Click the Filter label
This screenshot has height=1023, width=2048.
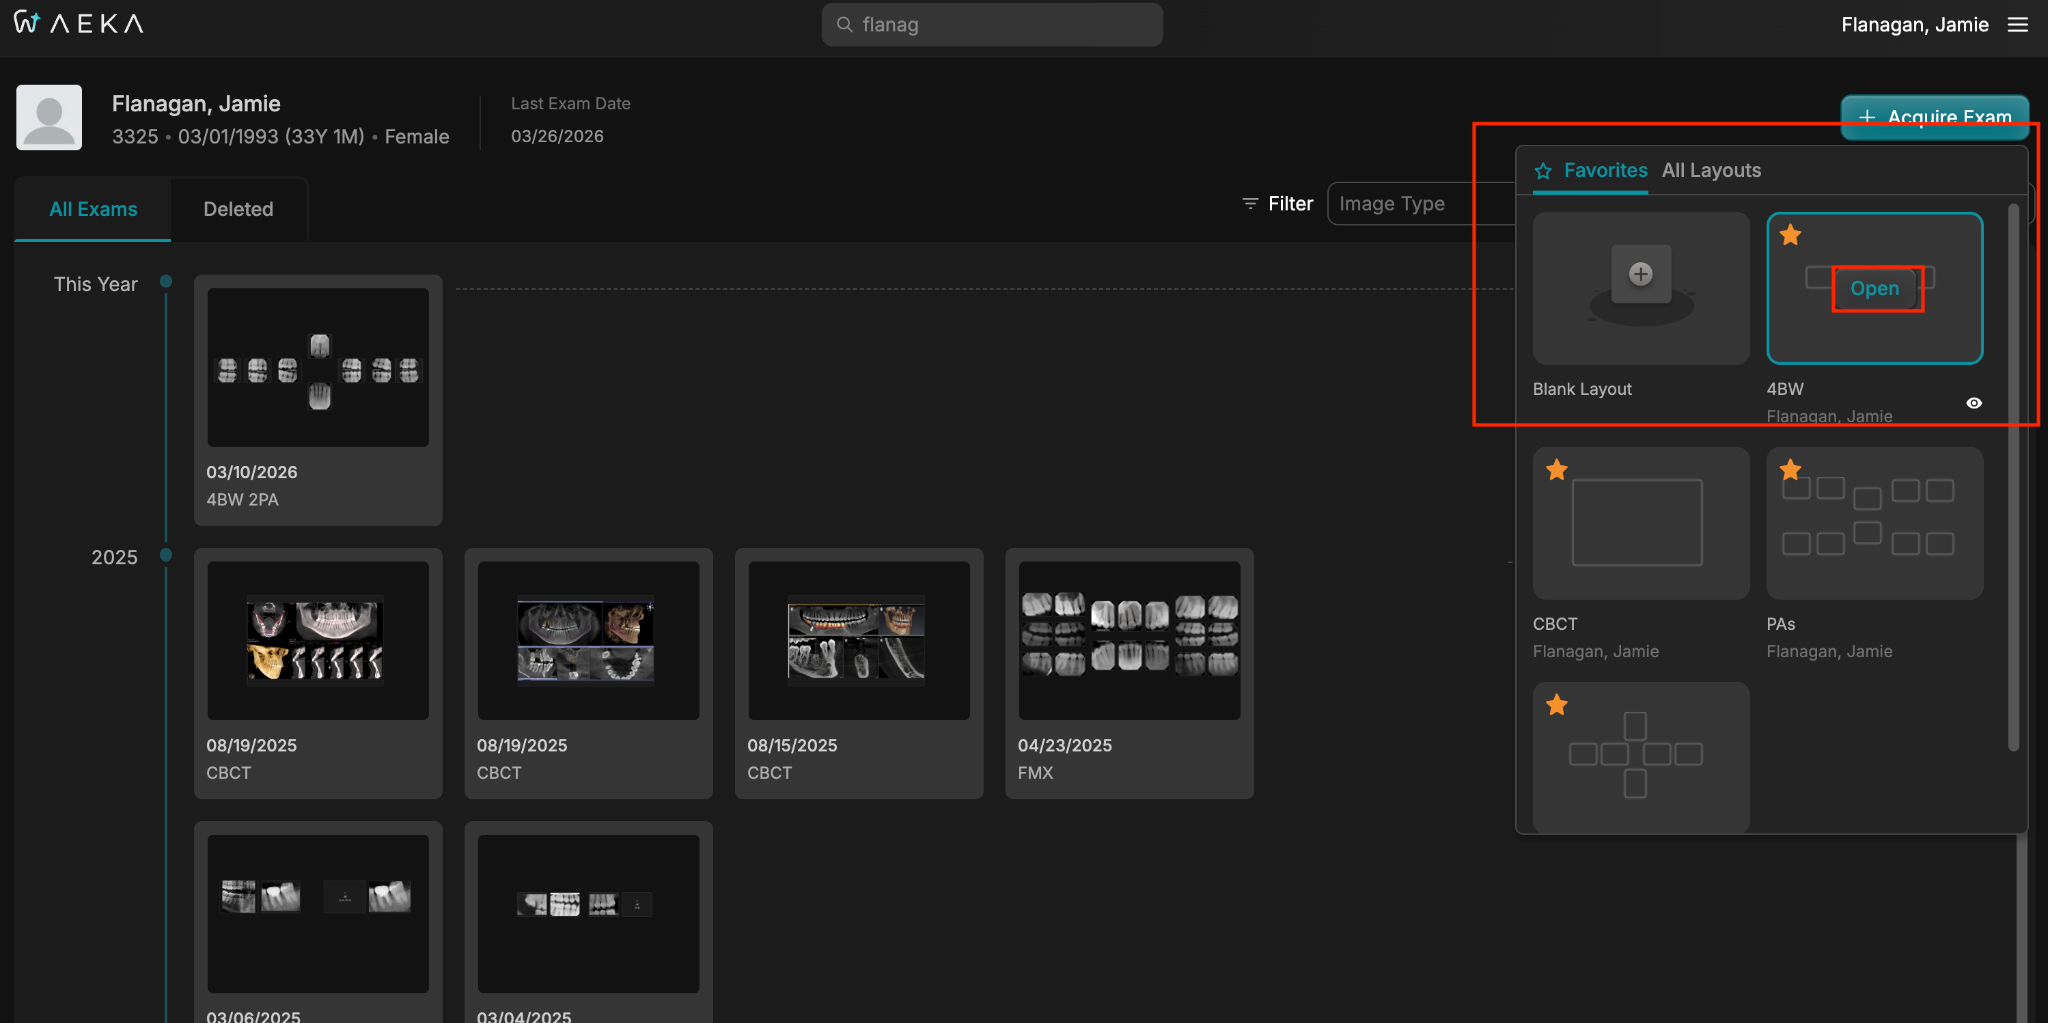click(1290, 203)
